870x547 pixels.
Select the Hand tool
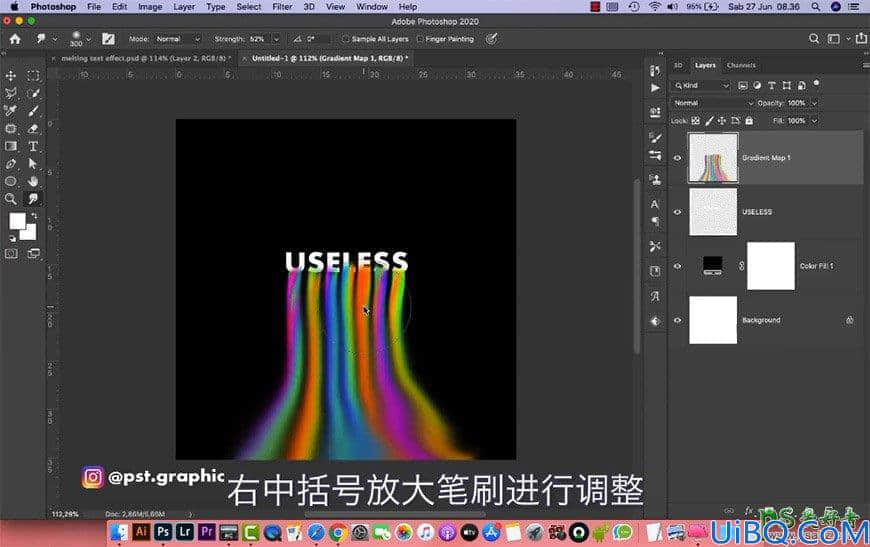tap(33, 181)
